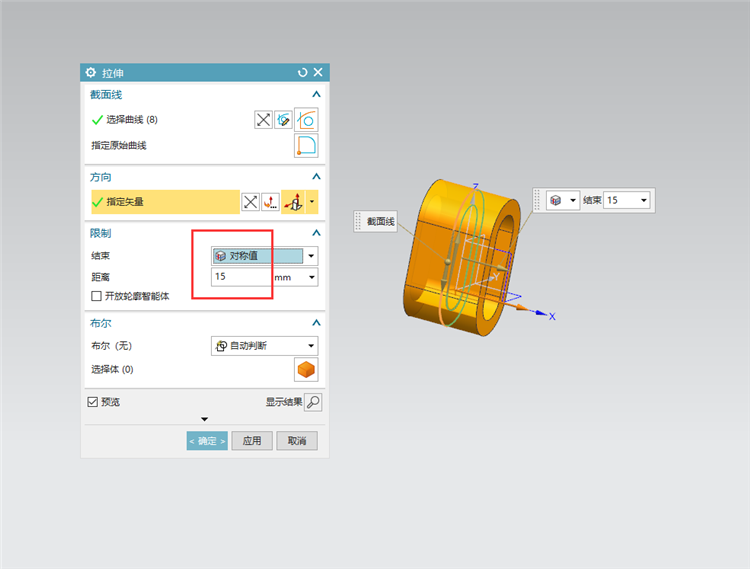Select the 指定原始曲线 row
The image size is (750, 569).
(119, 145)
